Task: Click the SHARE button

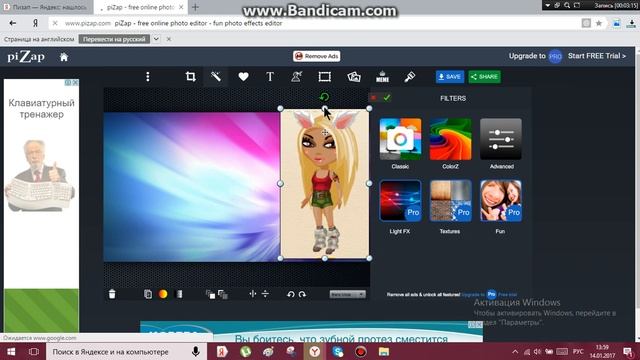Action: (484, 77)
